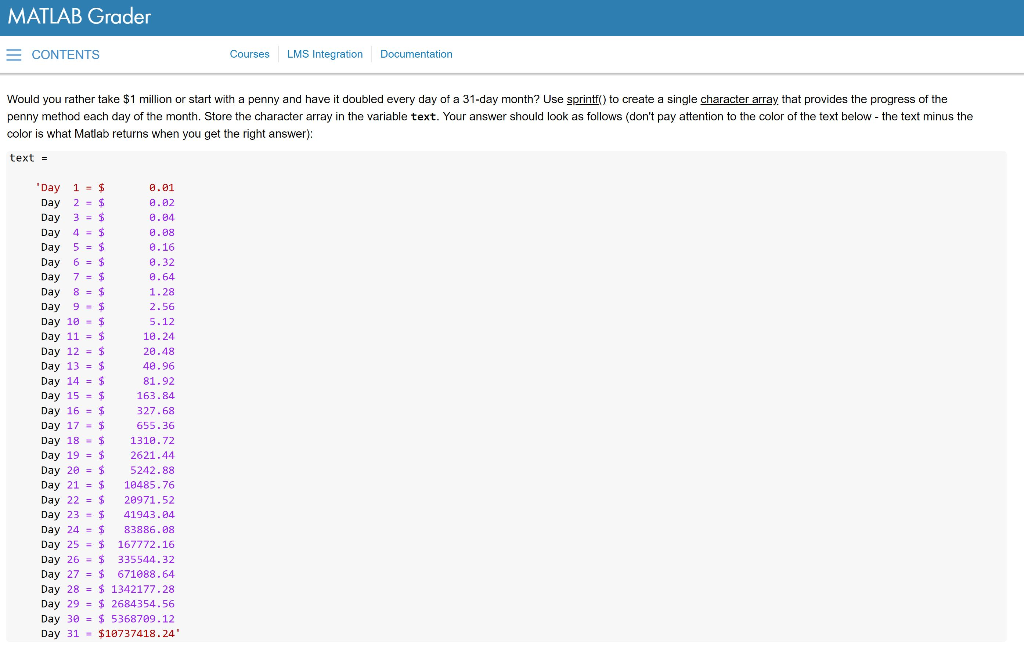Click the blue MATLAB Grader header bar
This screenshot has width=1024, height=661.
point(512,17)
